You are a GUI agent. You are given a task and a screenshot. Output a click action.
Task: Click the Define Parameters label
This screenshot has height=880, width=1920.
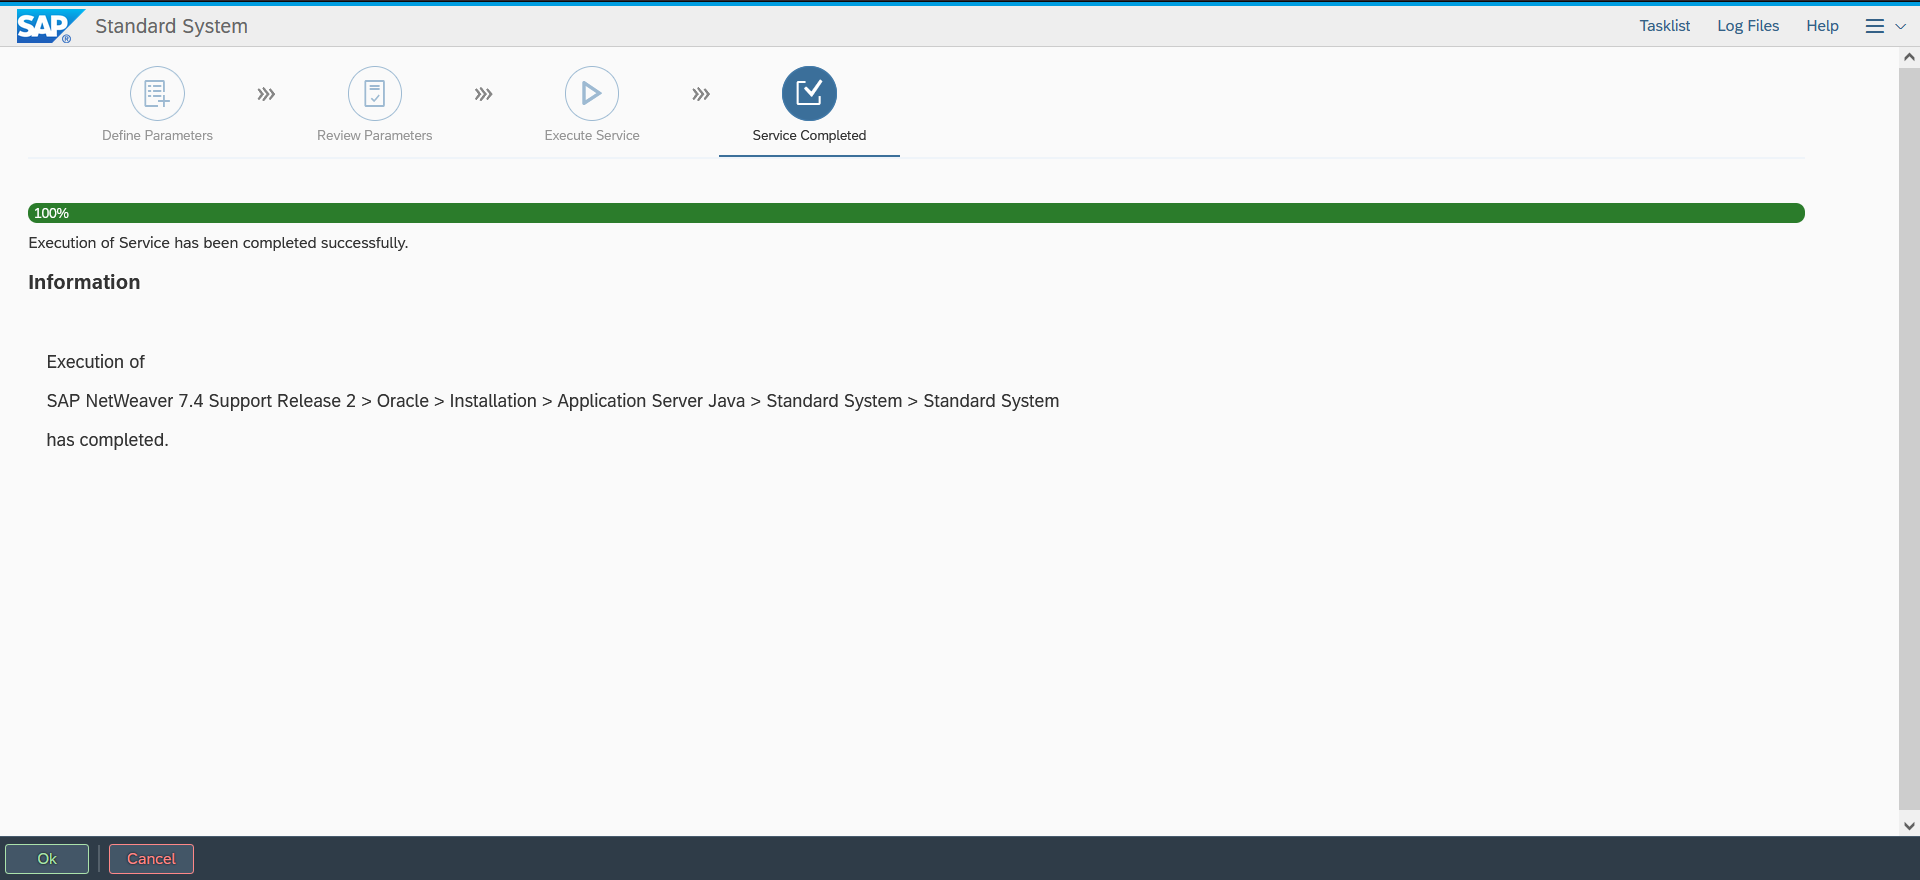click(157, 135)
